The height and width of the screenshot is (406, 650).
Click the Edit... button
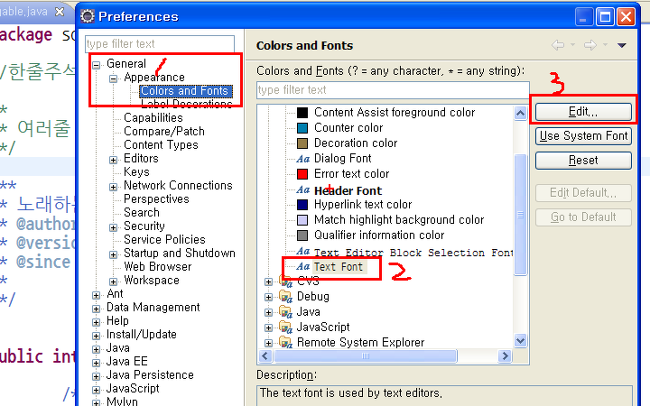(x=583, y=112)
